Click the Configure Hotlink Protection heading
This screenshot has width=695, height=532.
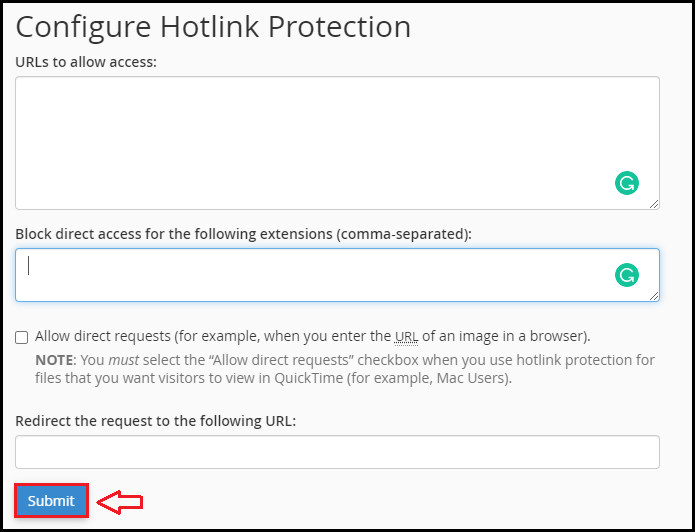213,27
